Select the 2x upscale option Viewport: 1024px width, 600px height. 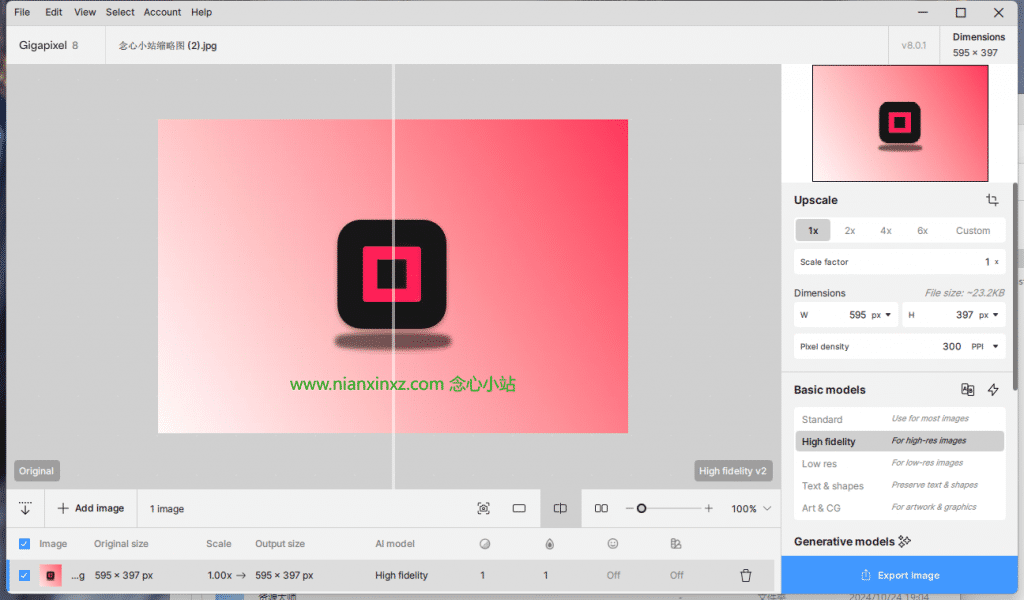point(850,230)
